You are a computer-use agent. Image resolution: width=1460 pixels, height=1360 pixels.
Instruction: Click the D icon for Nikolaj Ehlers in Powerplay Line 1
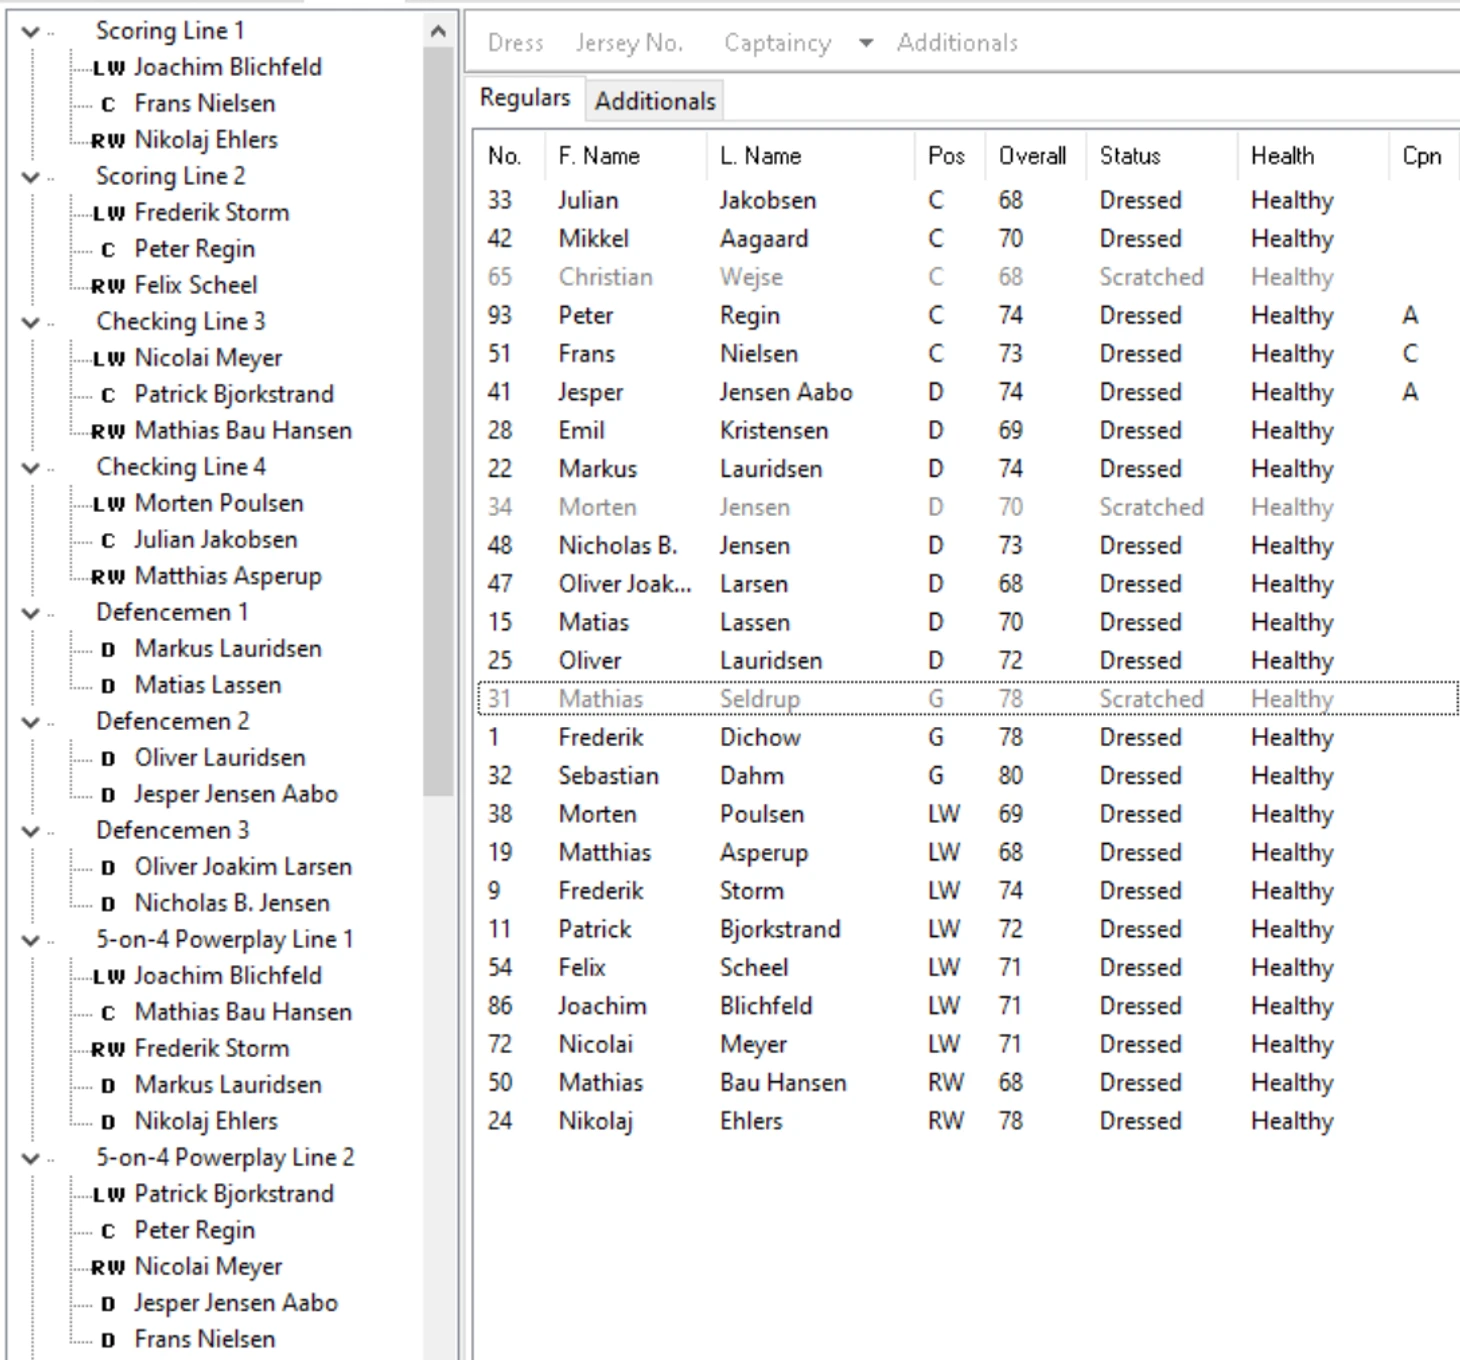pos(108,1122)
